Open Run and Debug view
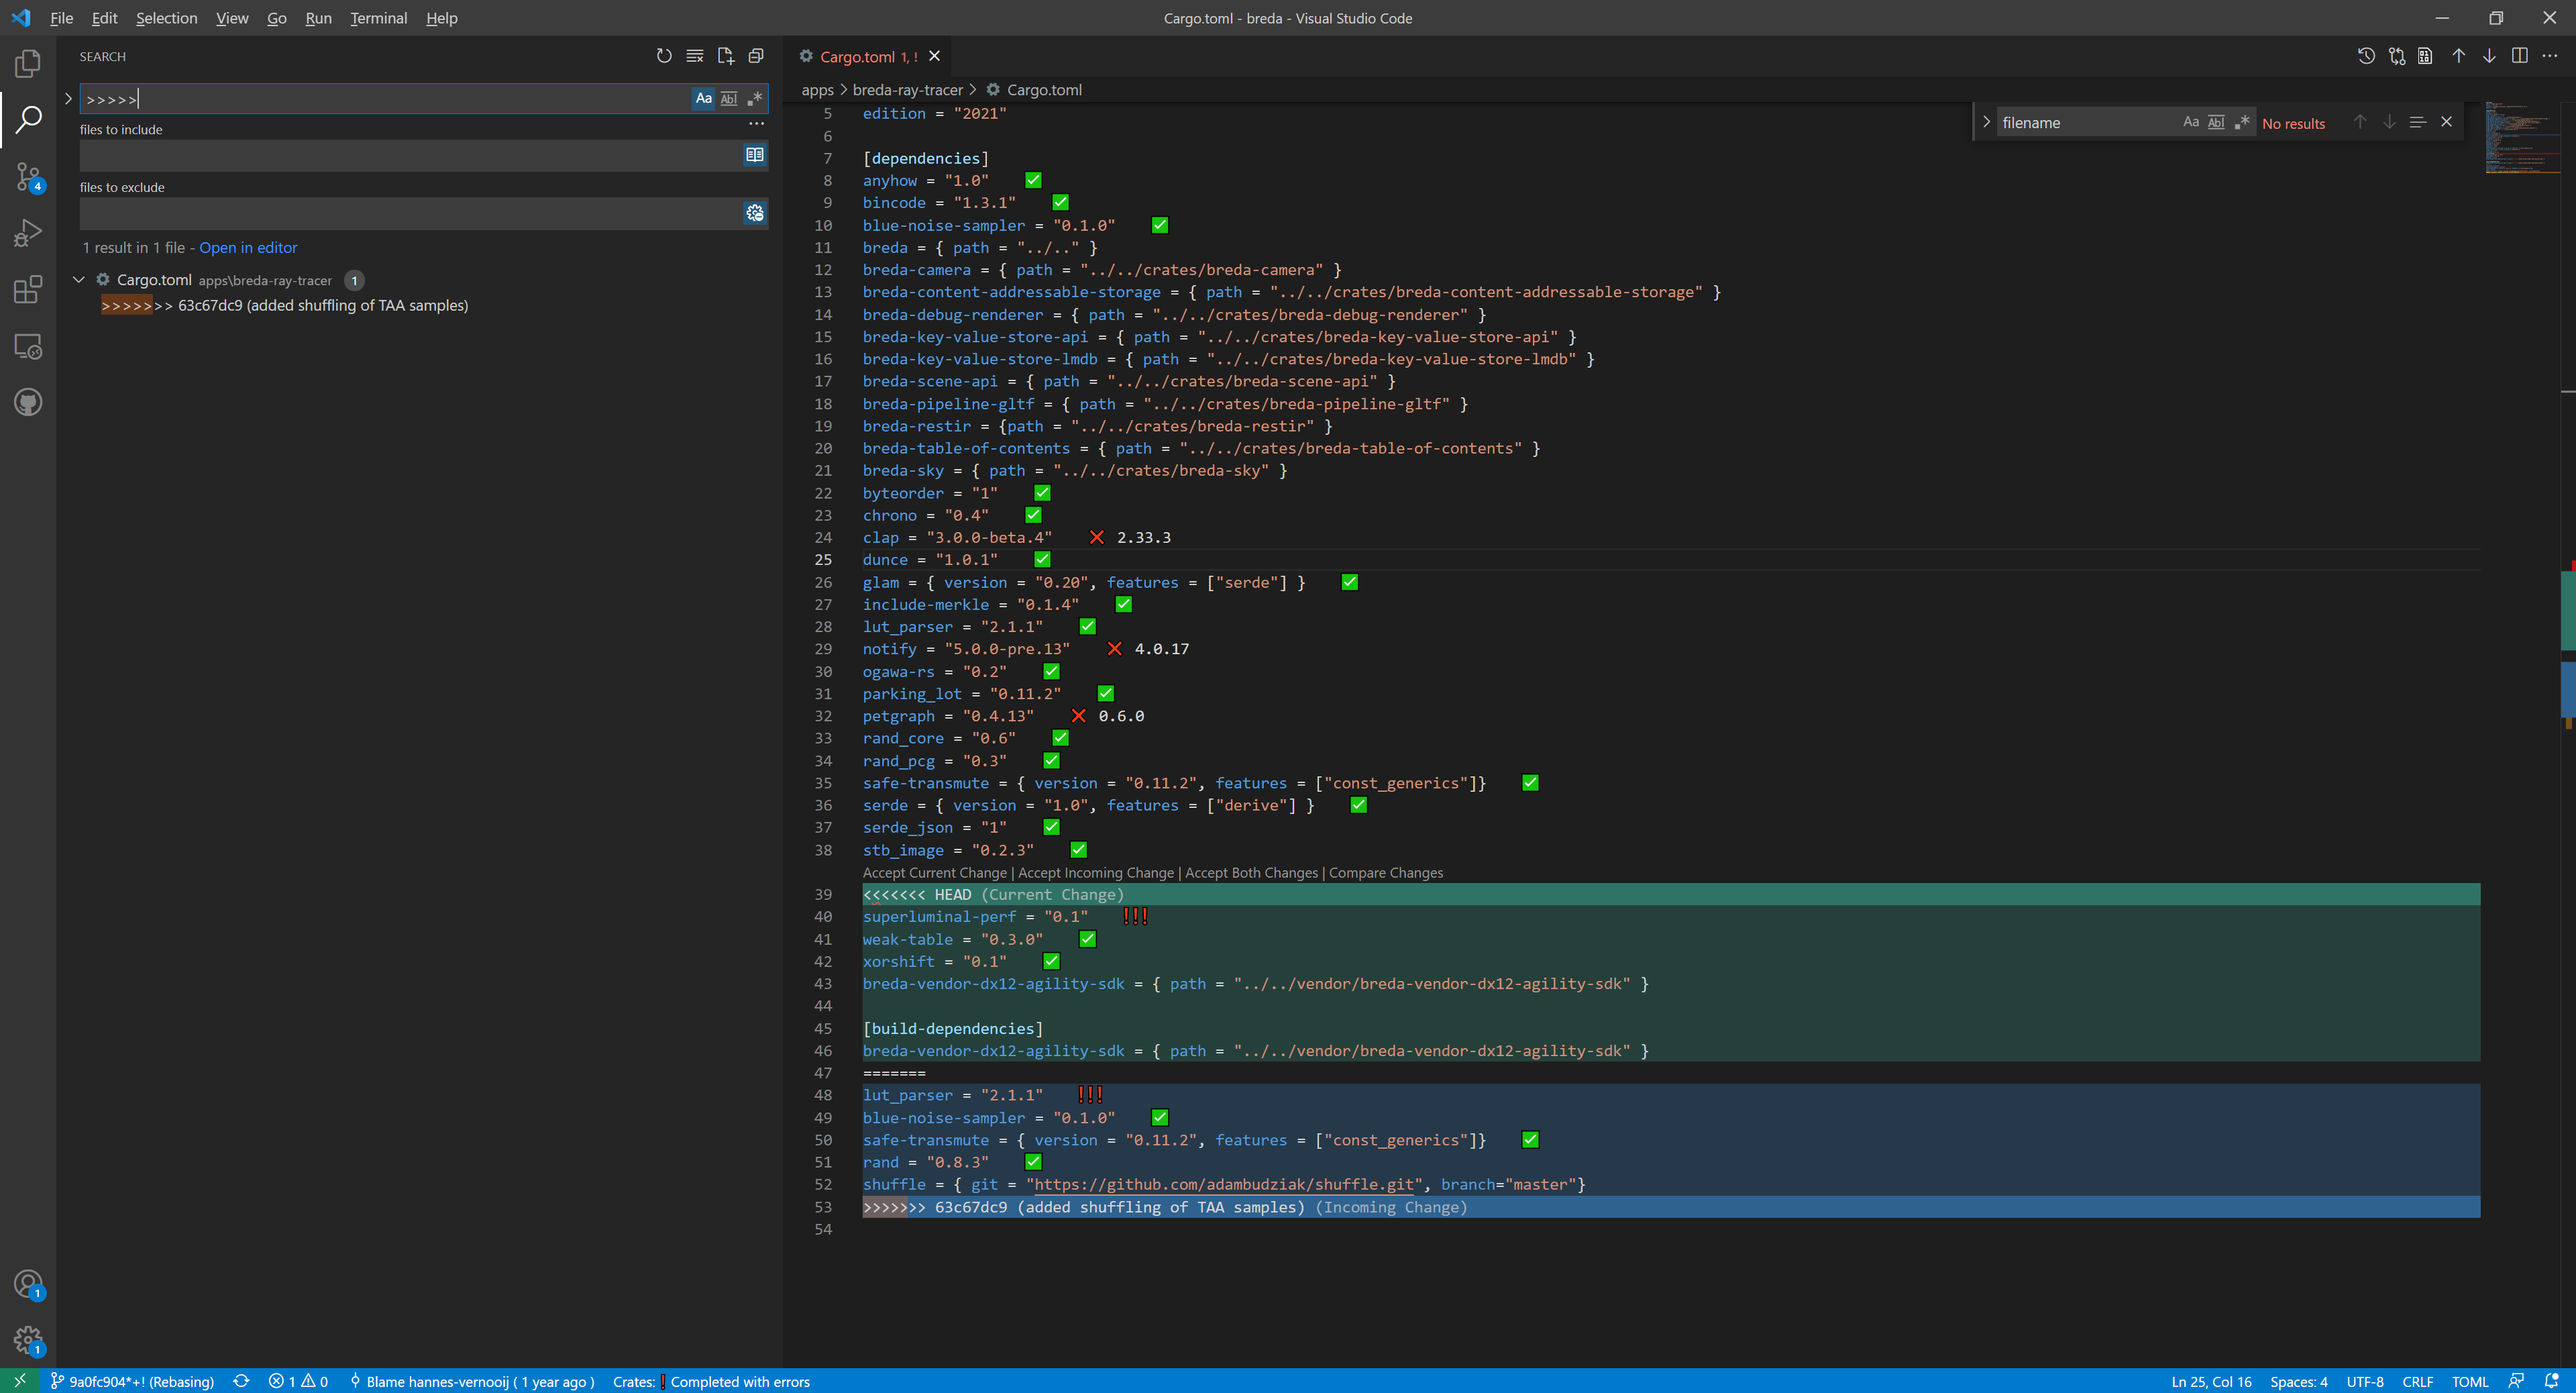2576x1393 pixels. tap(28, 233)
